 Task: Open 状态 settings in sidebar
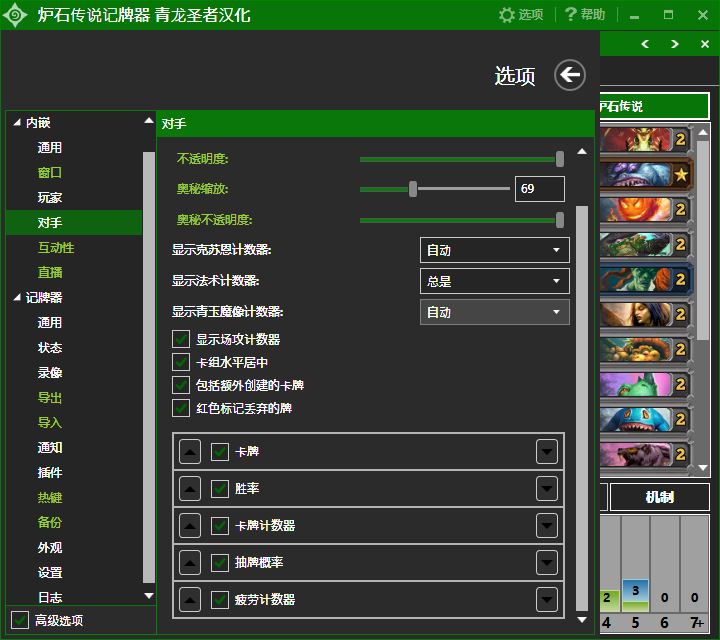[50, 348]
